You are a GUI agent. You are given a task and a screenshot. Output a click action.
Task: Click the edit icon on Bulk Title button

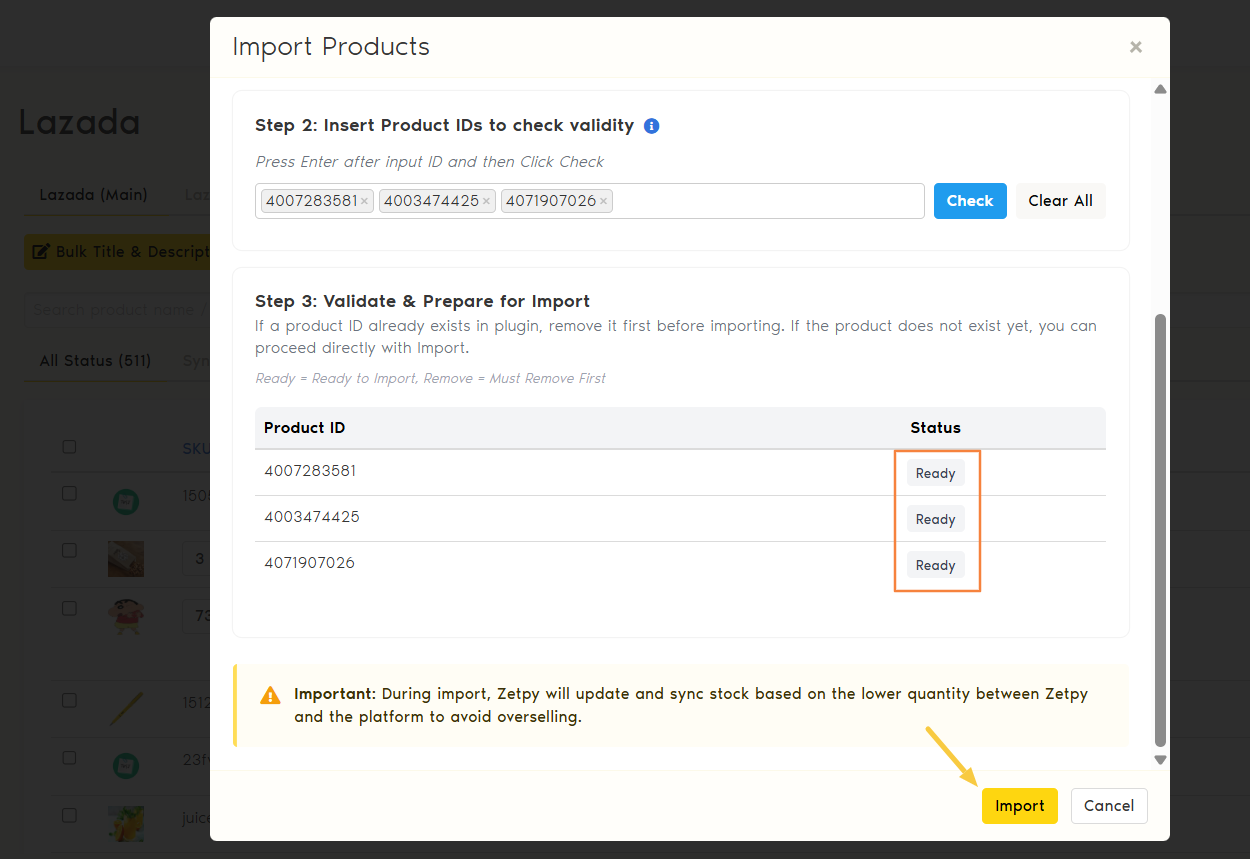(41, 252)
